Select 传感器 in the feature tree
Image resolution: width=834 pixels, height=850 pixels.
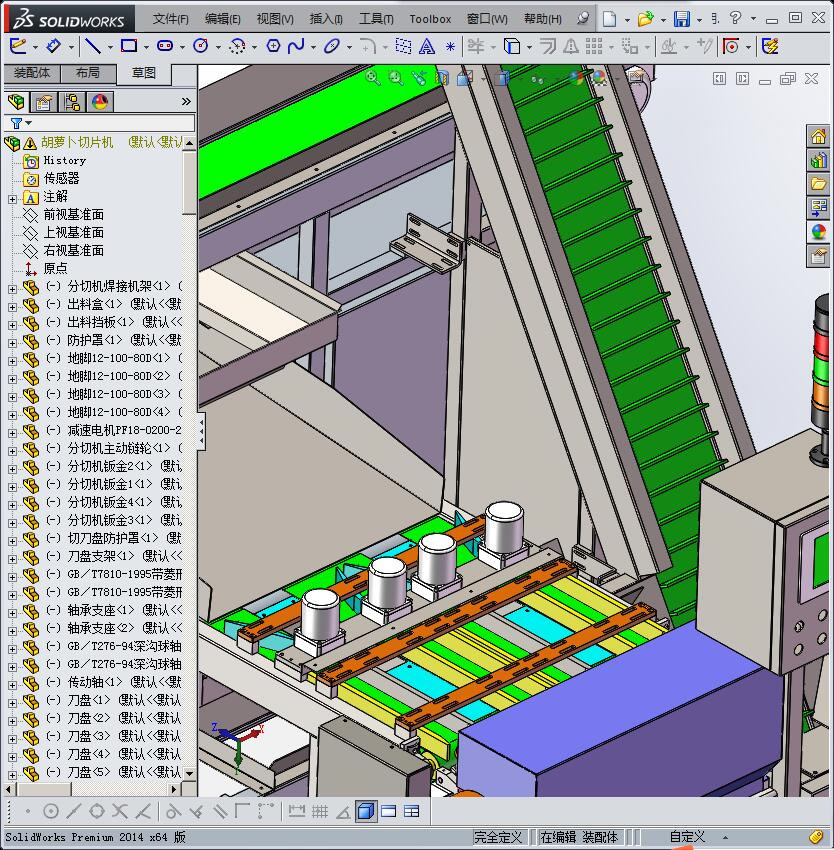tap(61, 178)
